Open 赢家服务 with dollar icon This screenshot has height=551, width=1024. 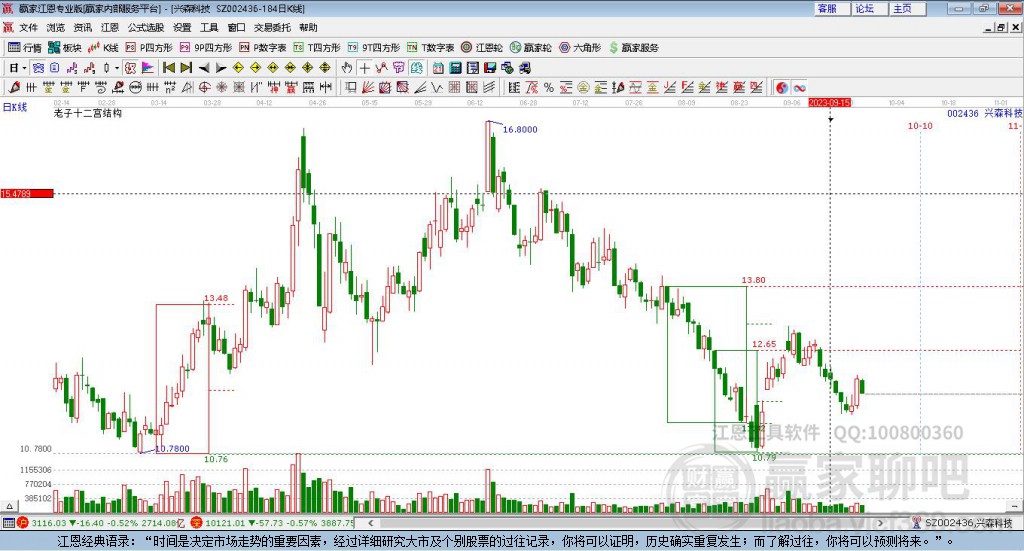pos(633,48)
